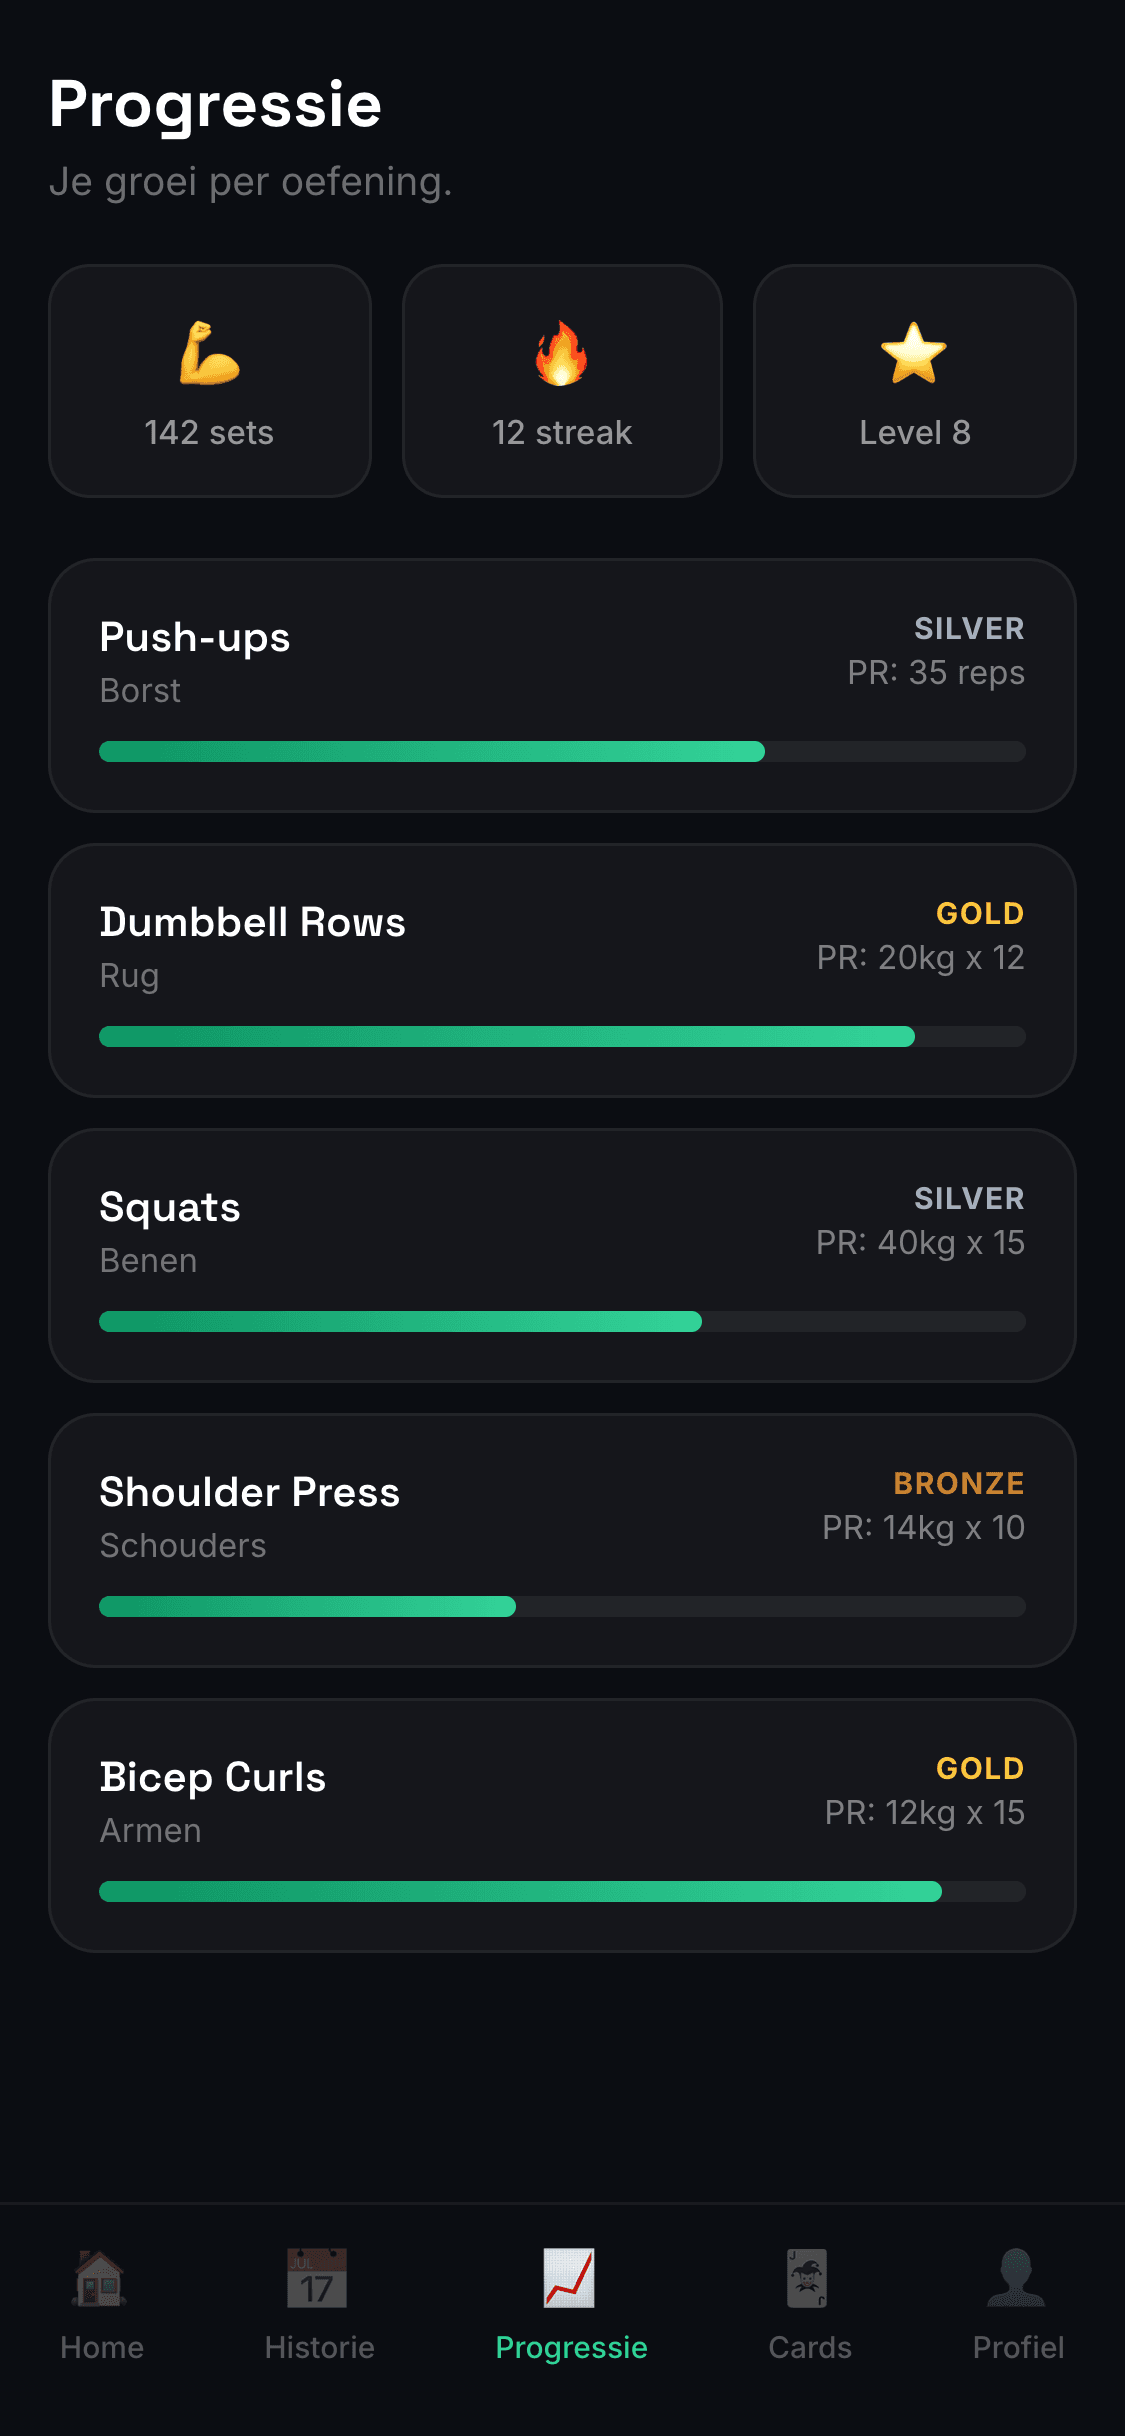
Task: Open Home via the house icon
Action: [x=100, y=2278]
